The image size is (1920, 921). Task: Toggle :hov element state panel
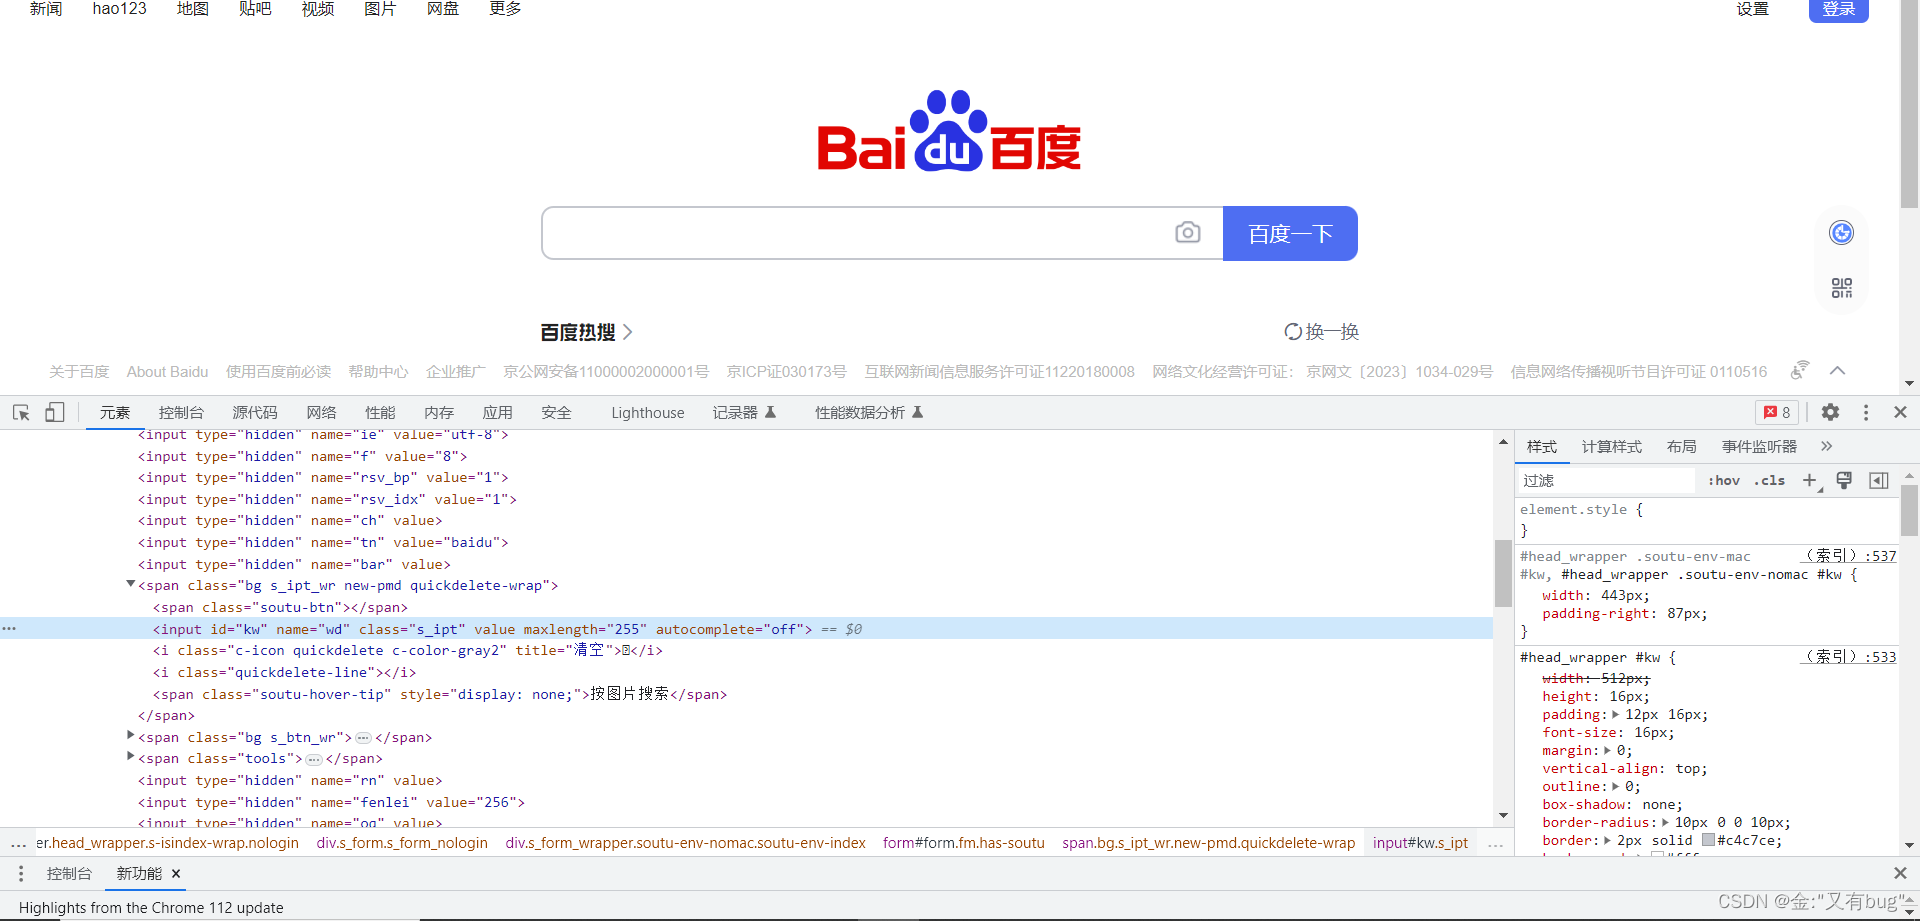pos(1723,480)
